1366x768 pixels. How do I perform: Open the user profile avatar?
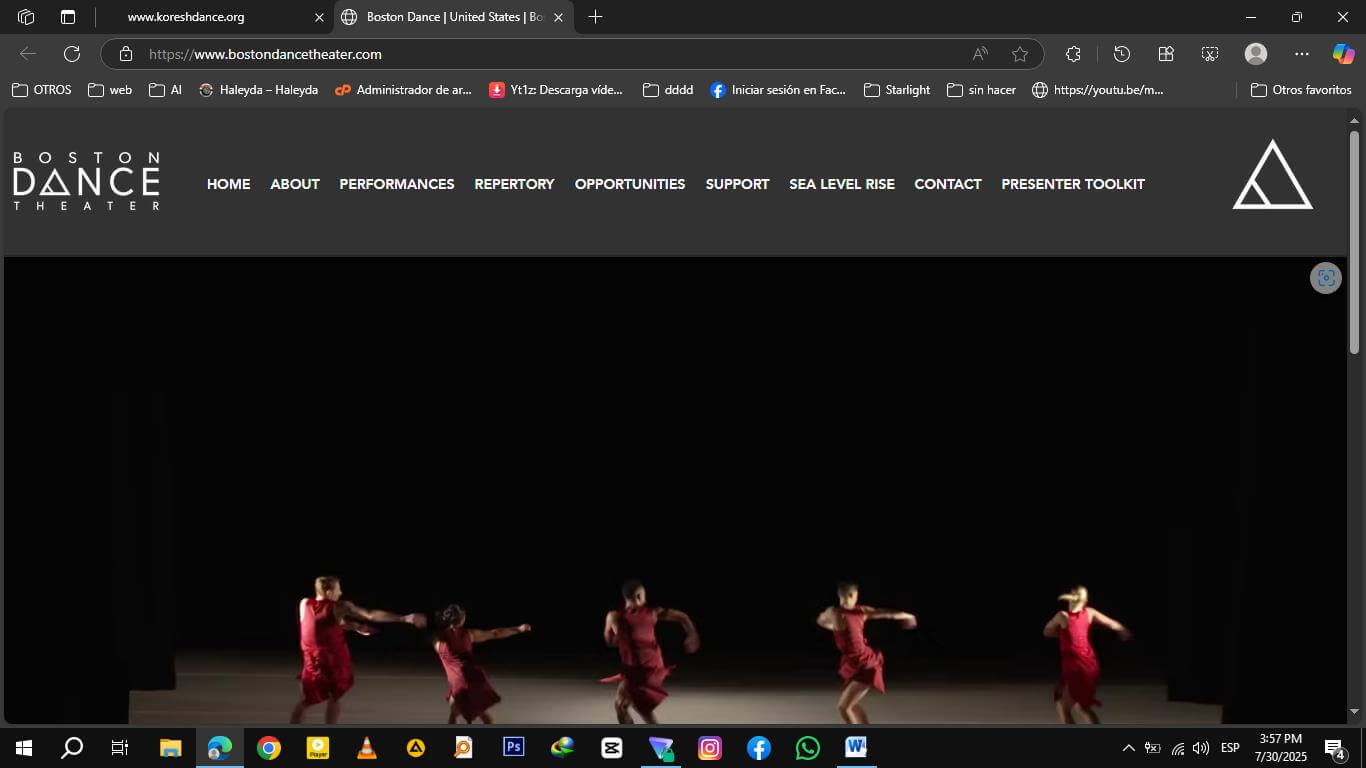click(x=1256, y=54)
